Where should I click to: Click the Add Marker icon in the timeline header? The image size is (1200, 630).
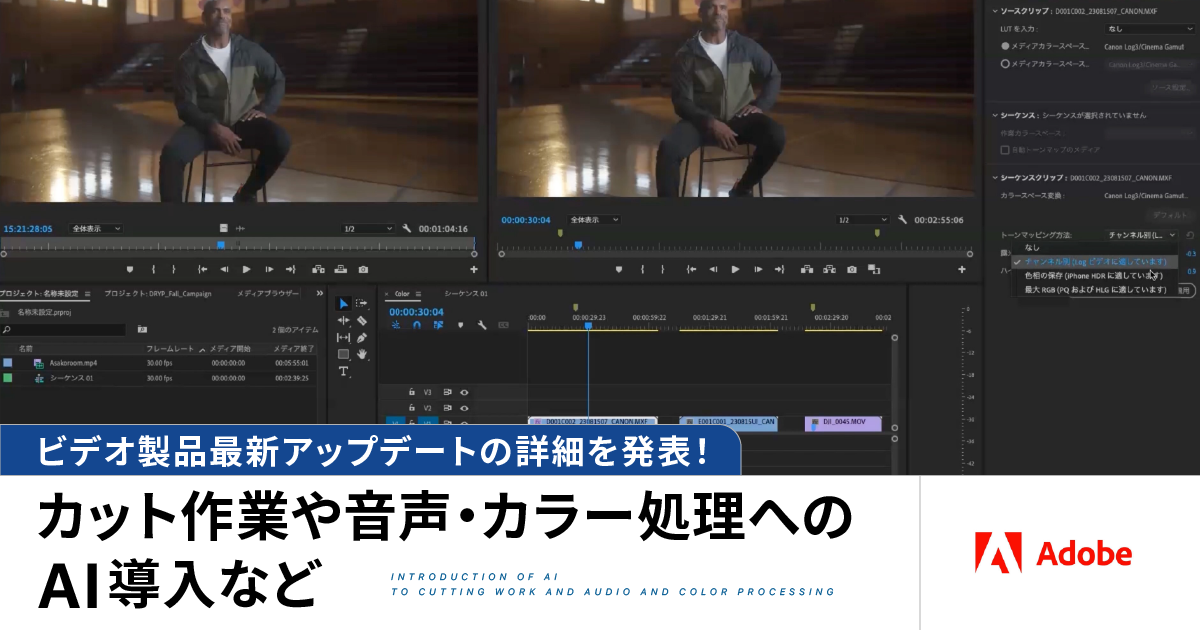461,326
